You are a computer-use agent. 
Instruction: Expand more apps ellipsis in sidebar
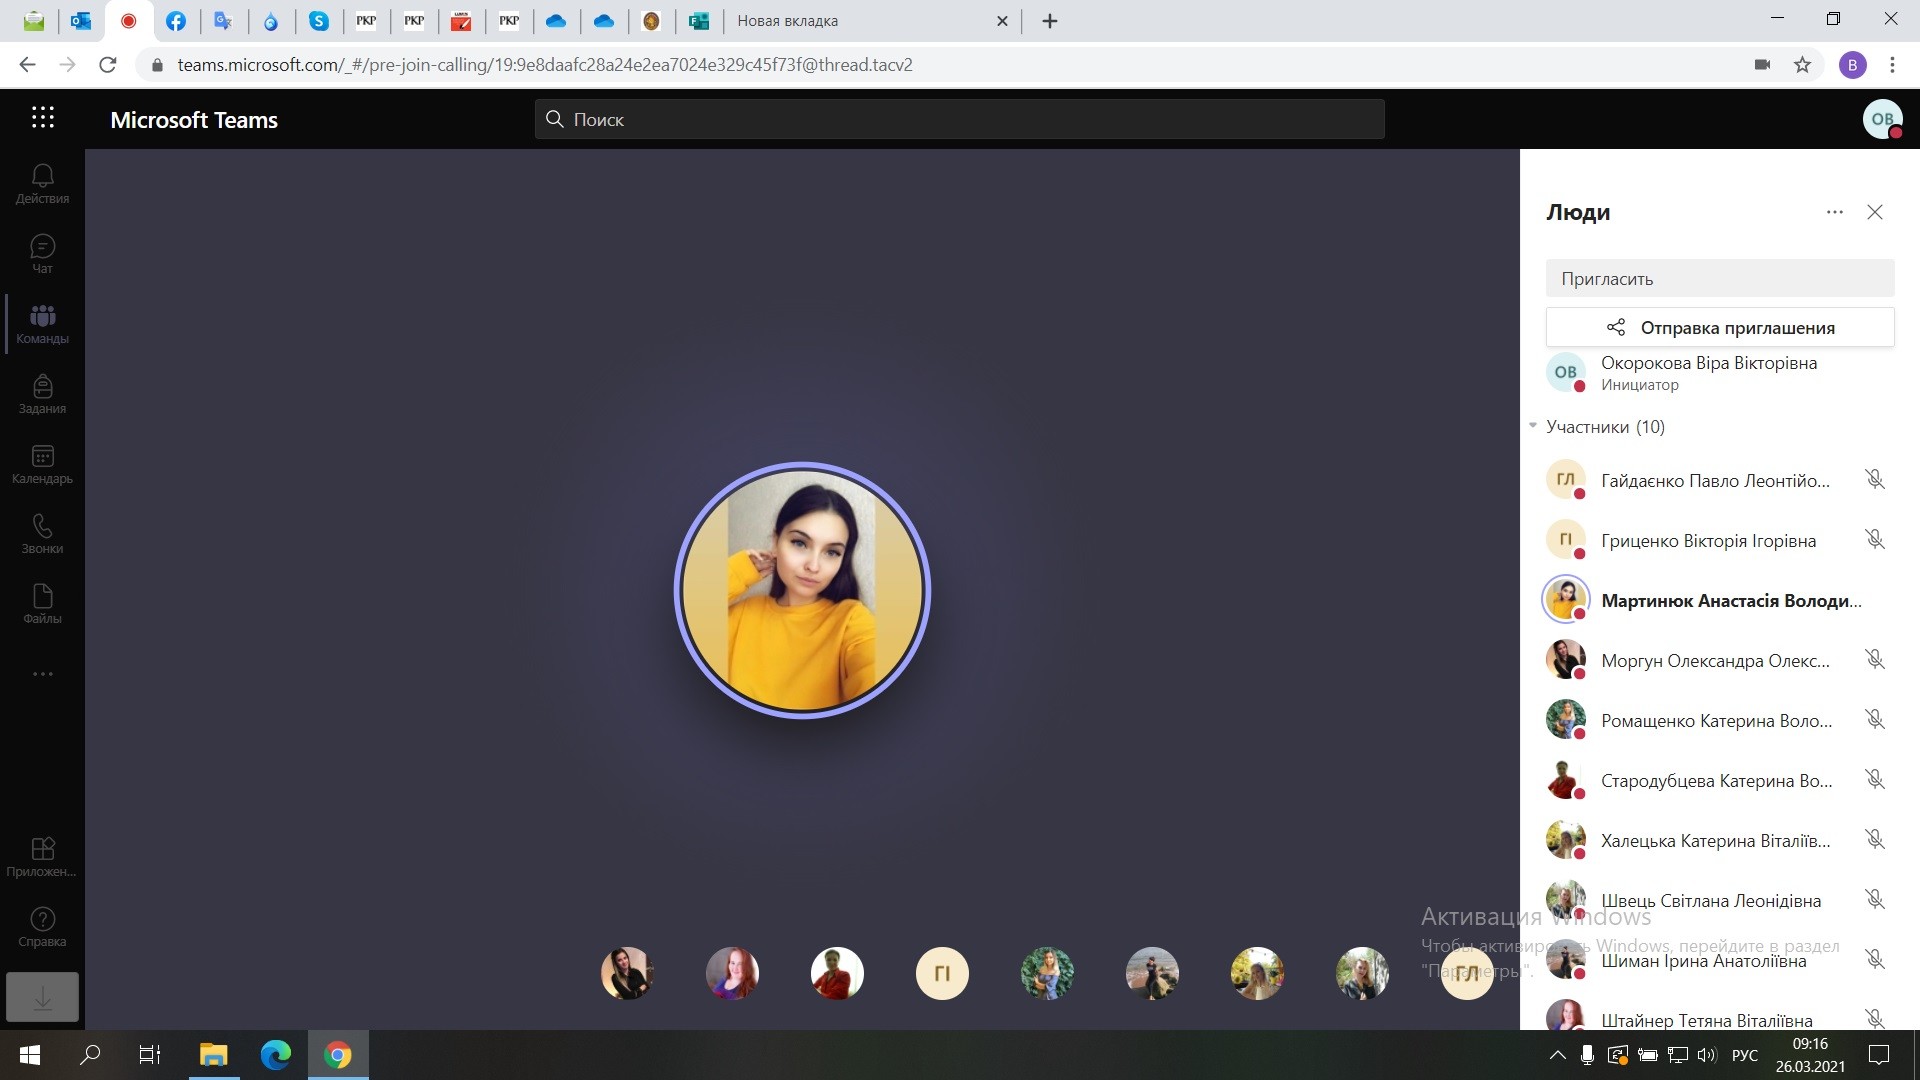(42, 674)
